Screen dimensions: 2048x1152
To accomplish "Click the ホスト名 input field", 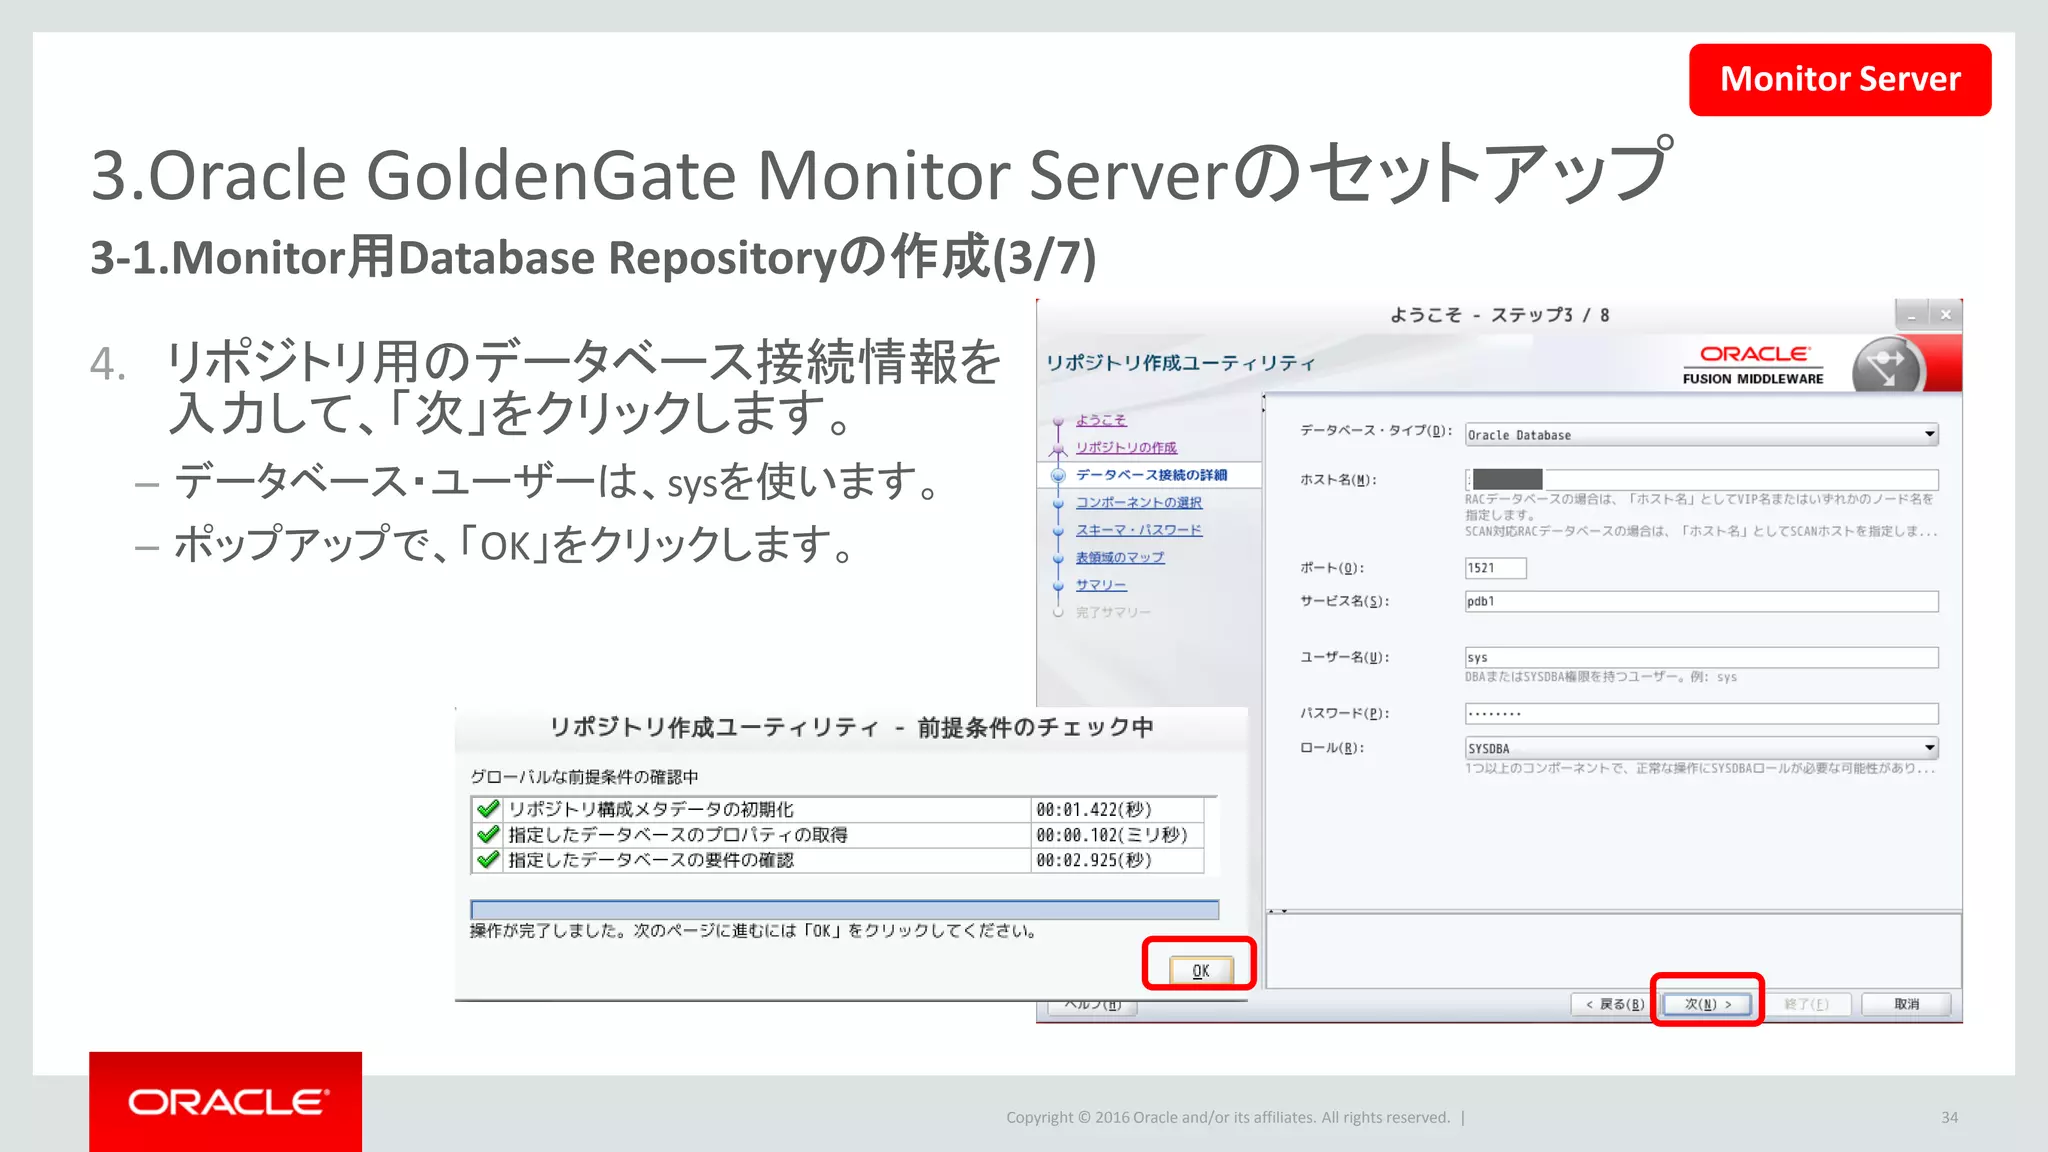I will pyautogui.click(x=1702, y=479).
